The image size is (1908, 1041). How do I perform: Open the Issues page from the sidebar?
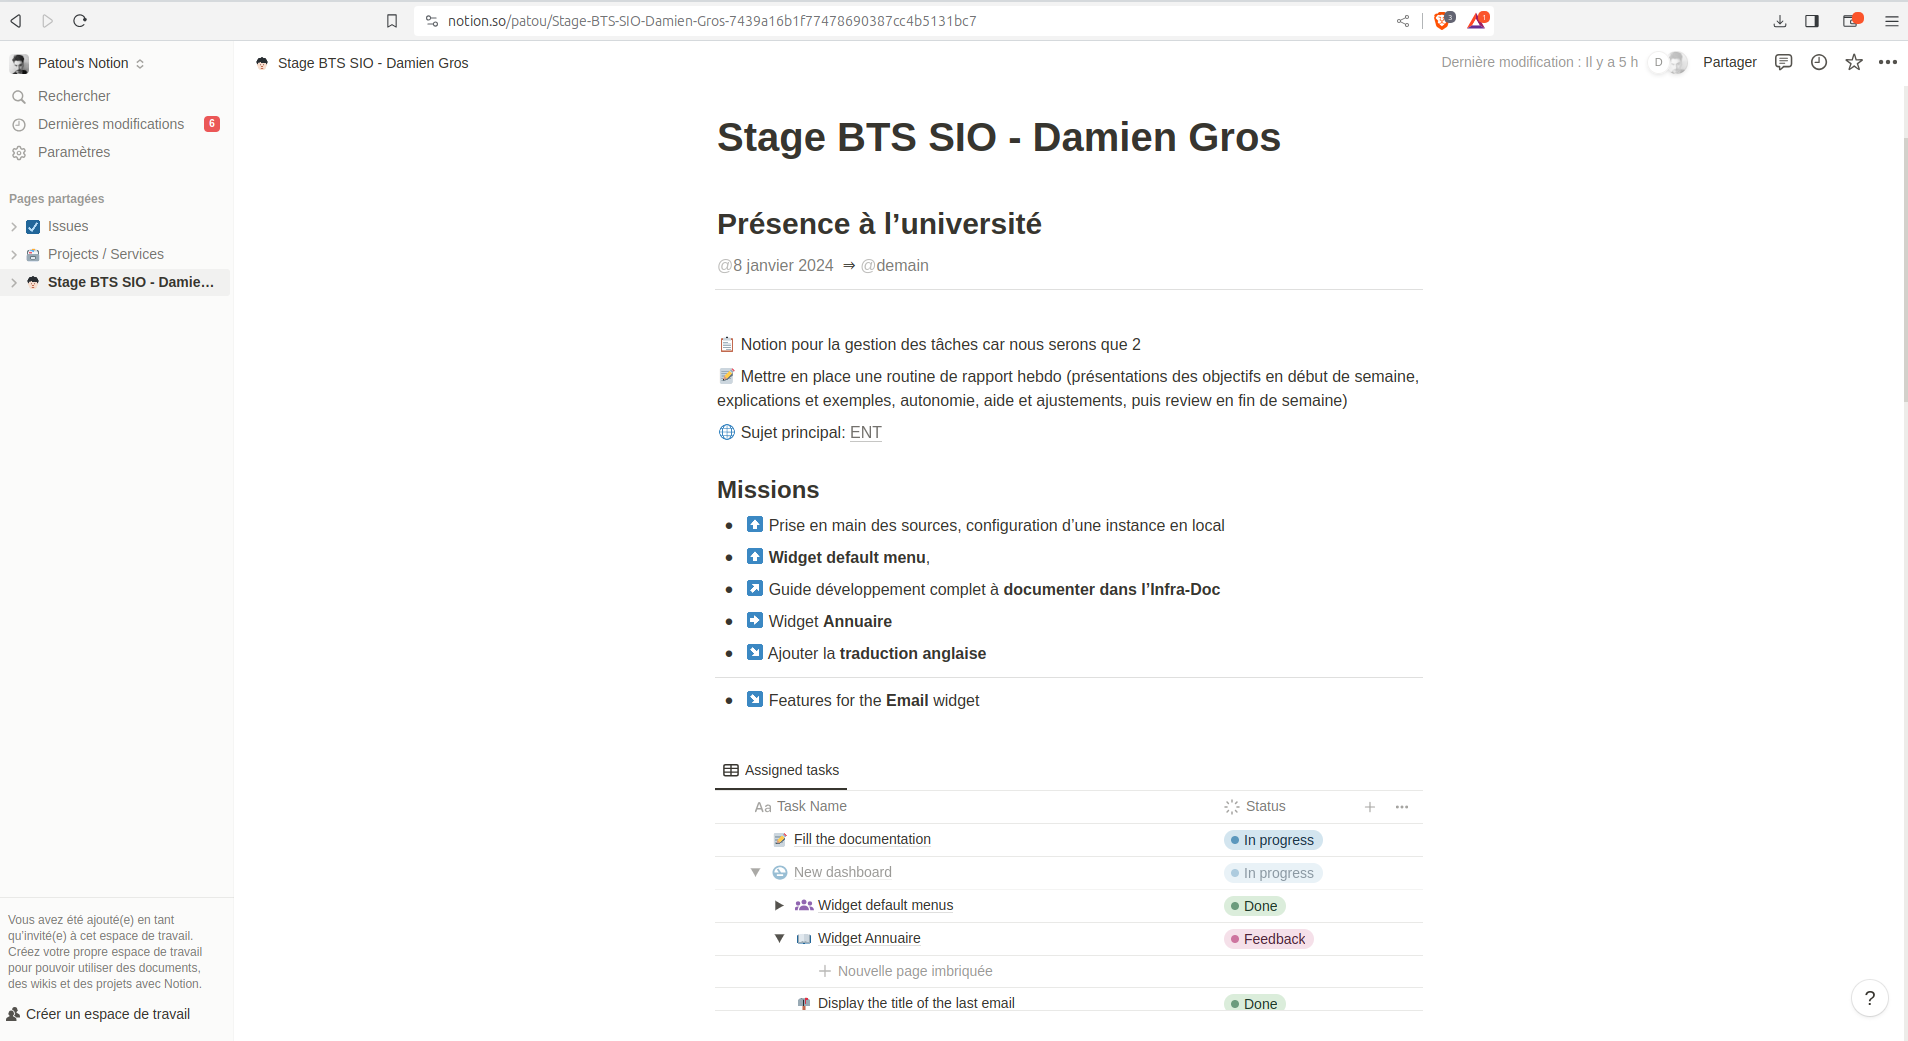[x=68, y=227]
